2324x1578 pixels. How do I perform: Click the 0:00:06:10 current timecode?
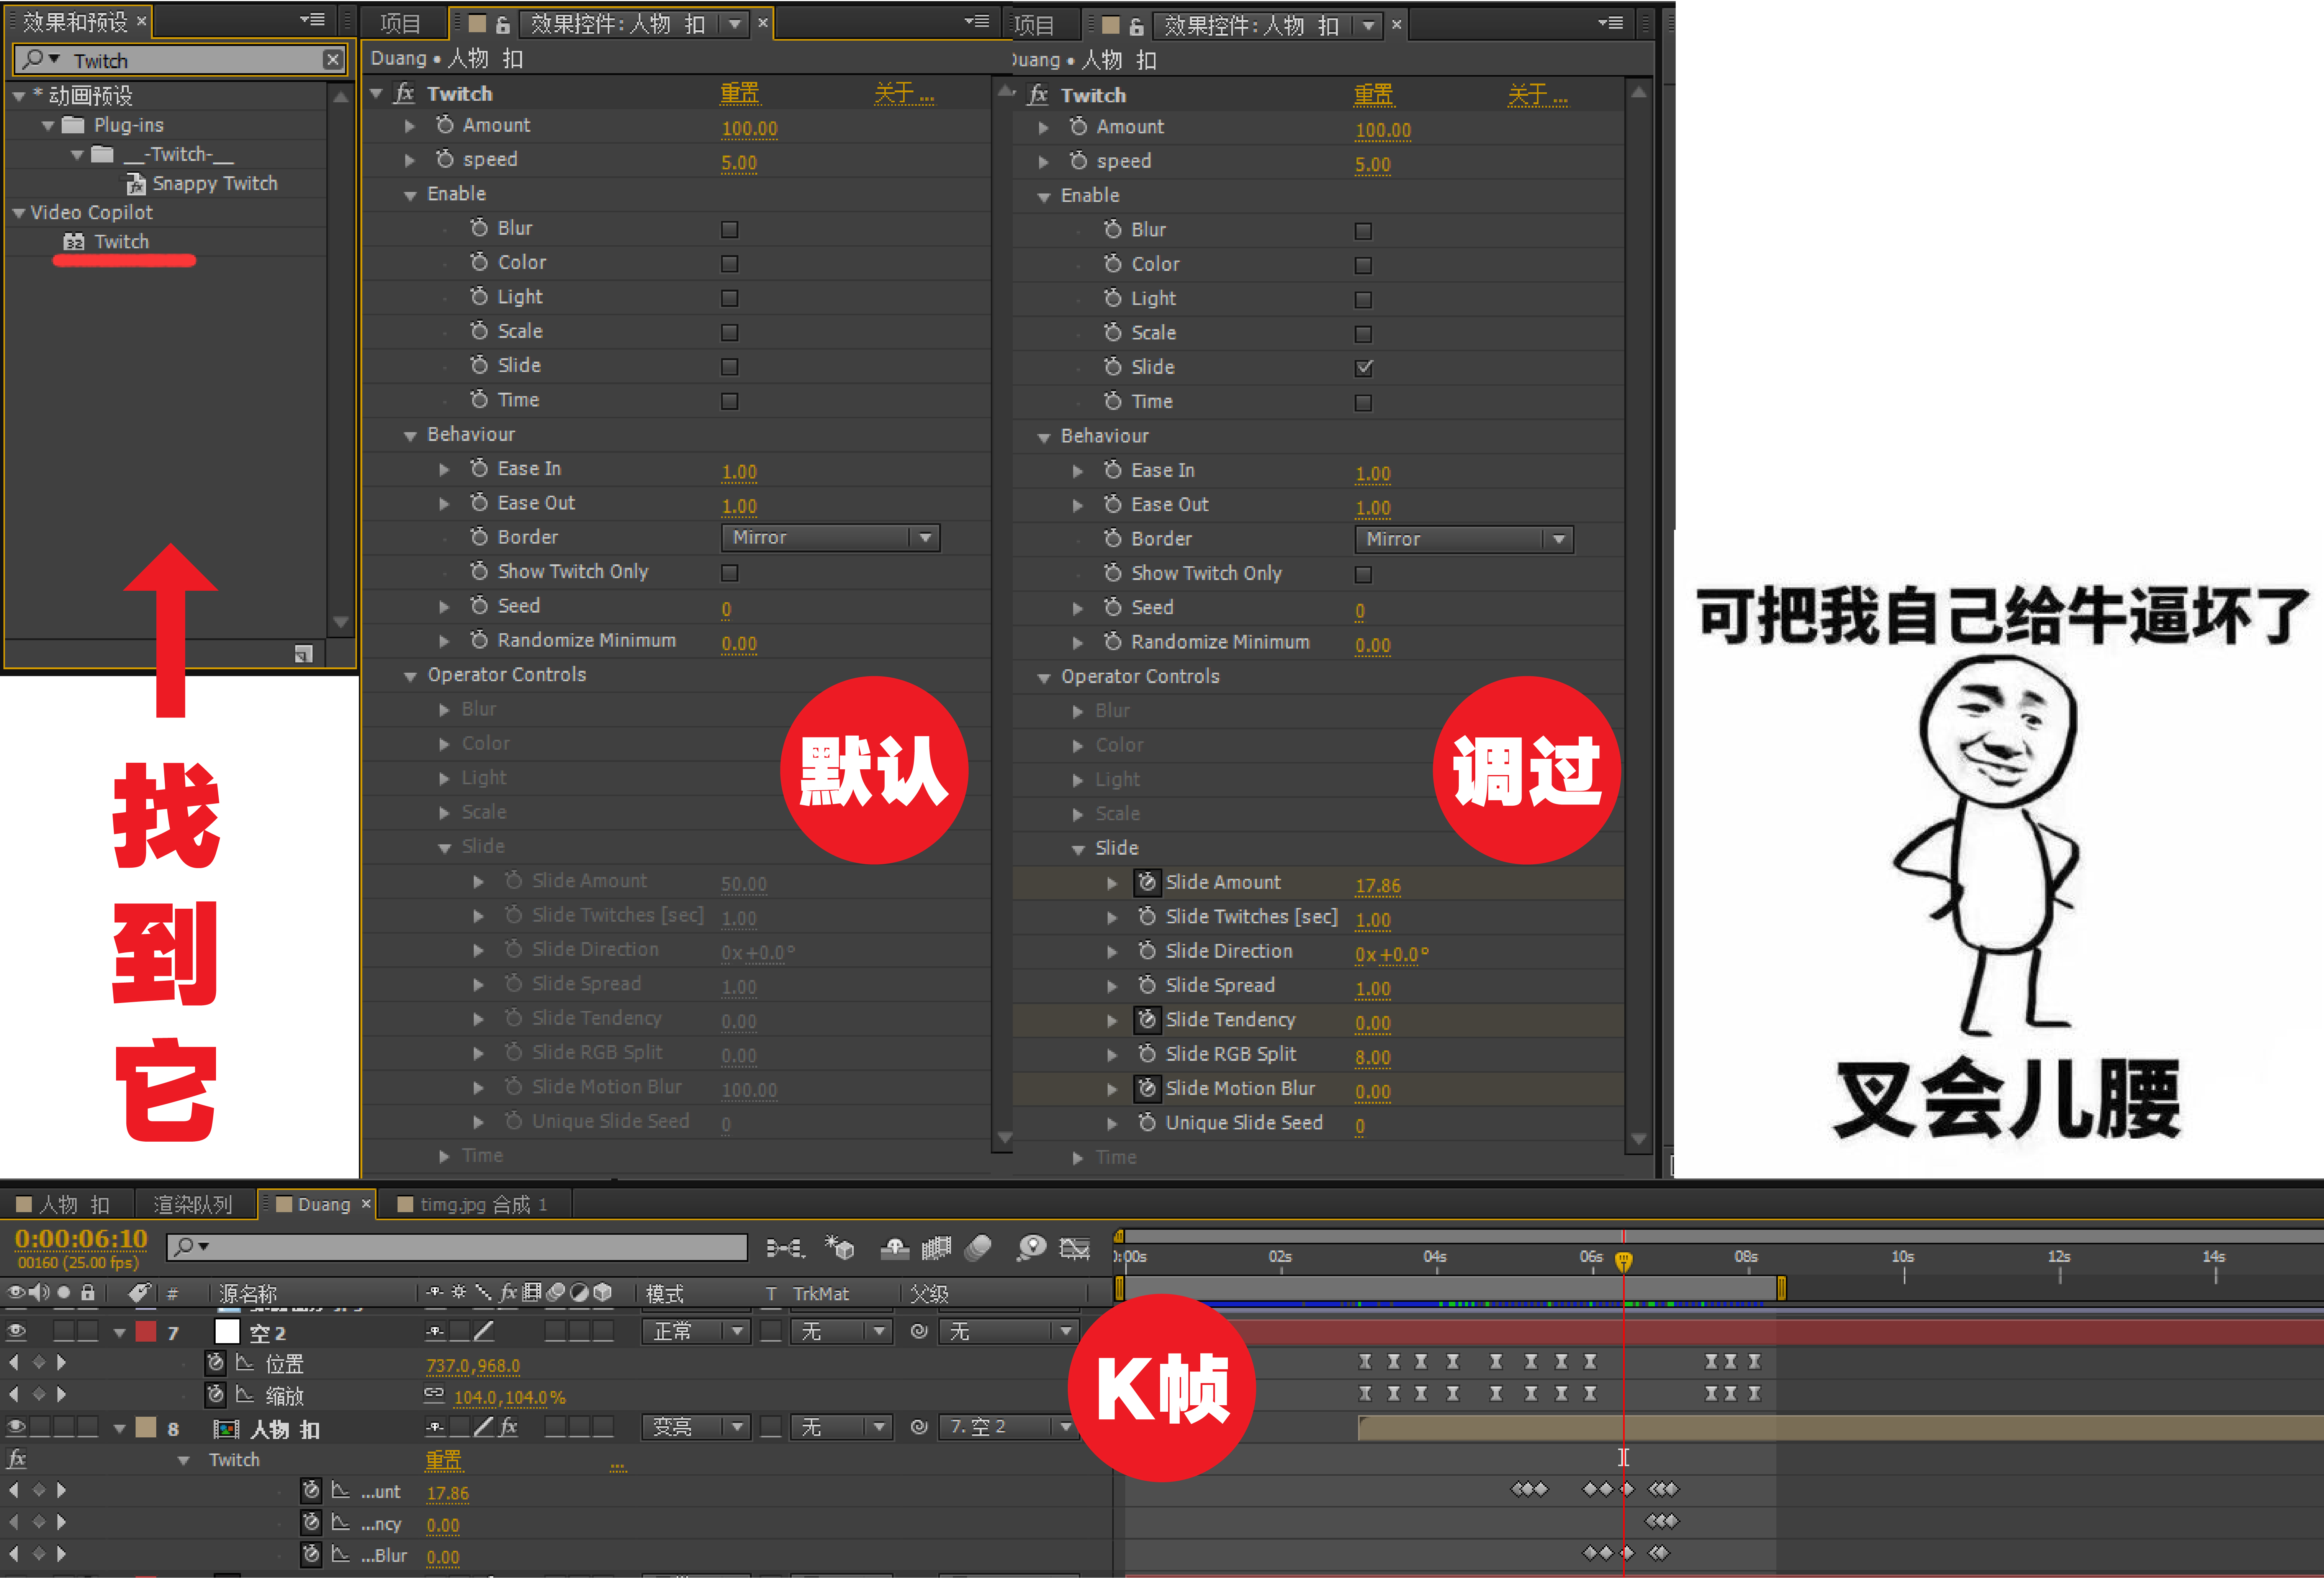pyautogui.click(x=81, y=1239)
